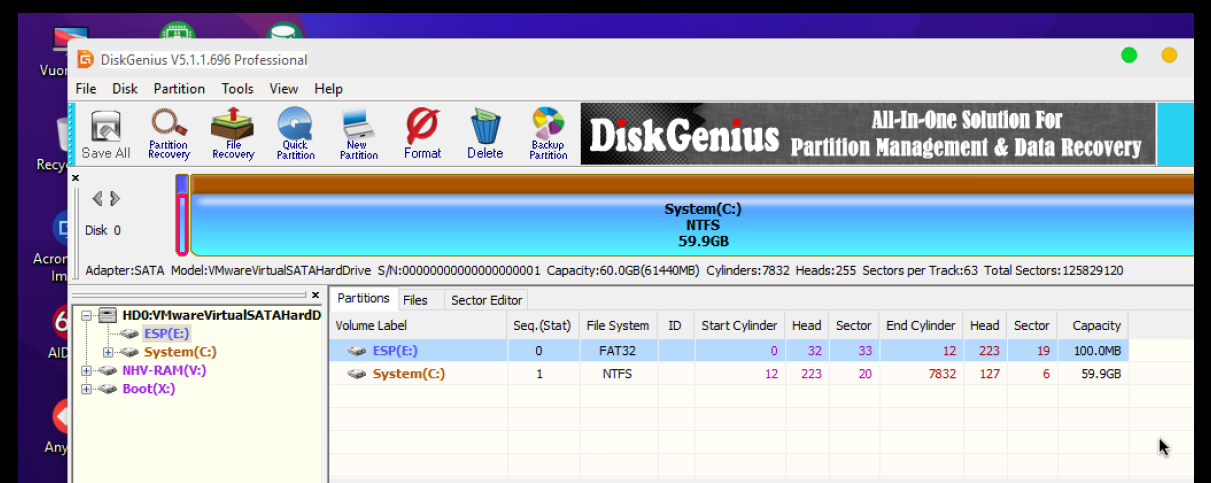Image resolution: width=1211 pixels, height=483 pixels.
Task: Open the Partition menu
Action: click(x=179, y=89)
